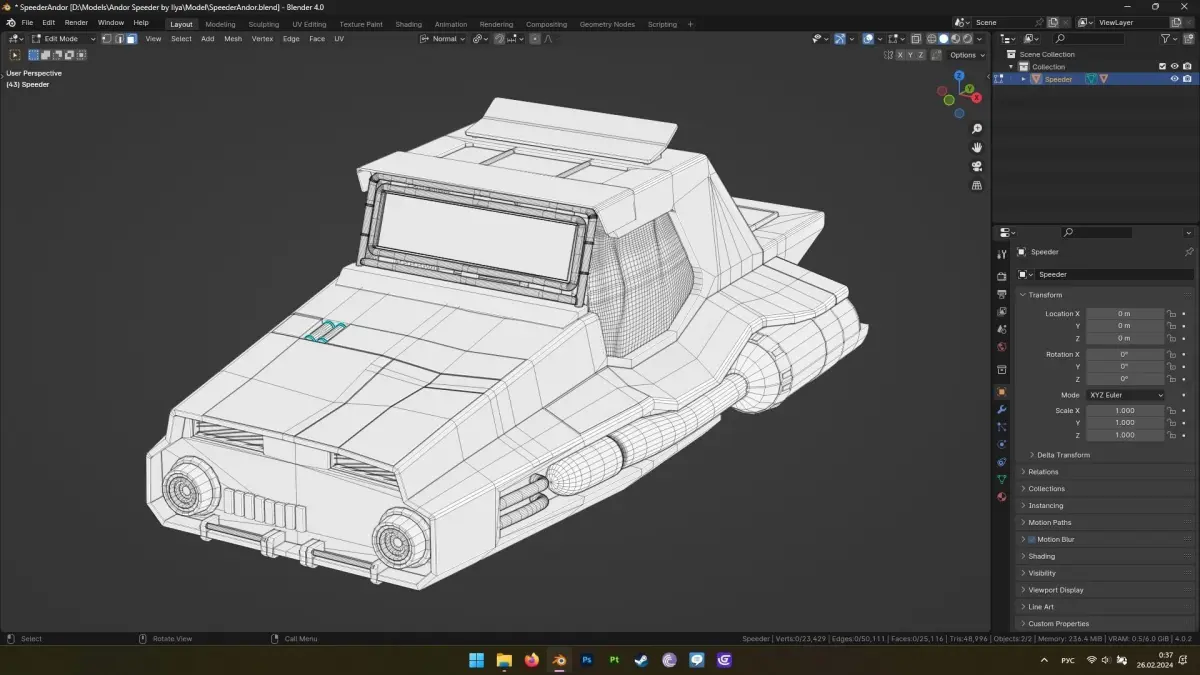This screenshot has width=1200, height=675.
Task: Add a new workspace plus button
Action: [690, 24]
